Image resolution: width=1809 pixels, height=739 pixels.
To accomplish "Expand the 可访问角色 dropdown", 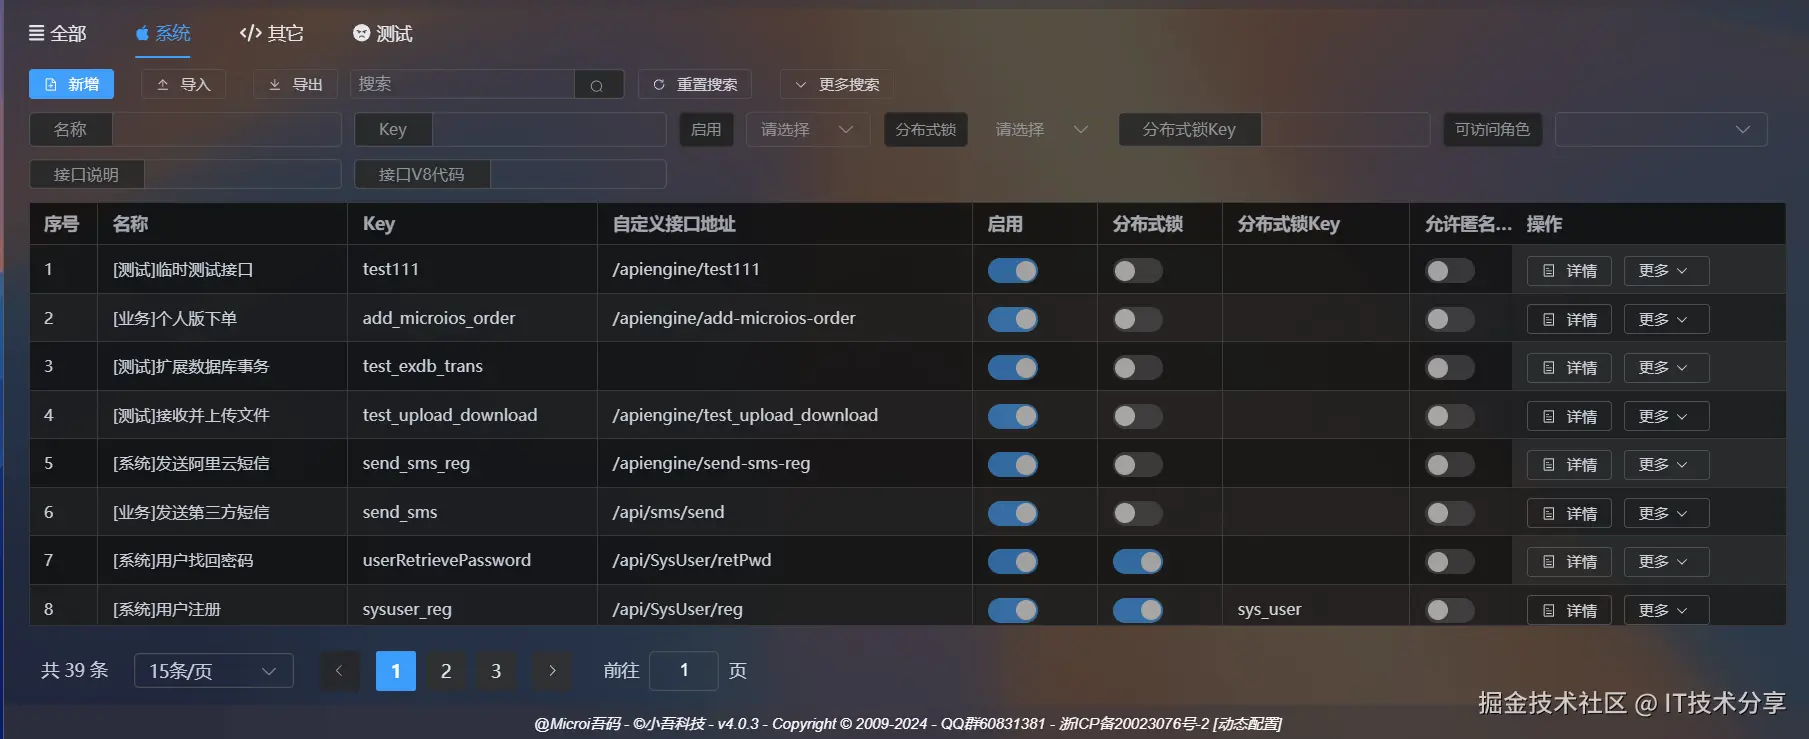I will coord(1661,130).
